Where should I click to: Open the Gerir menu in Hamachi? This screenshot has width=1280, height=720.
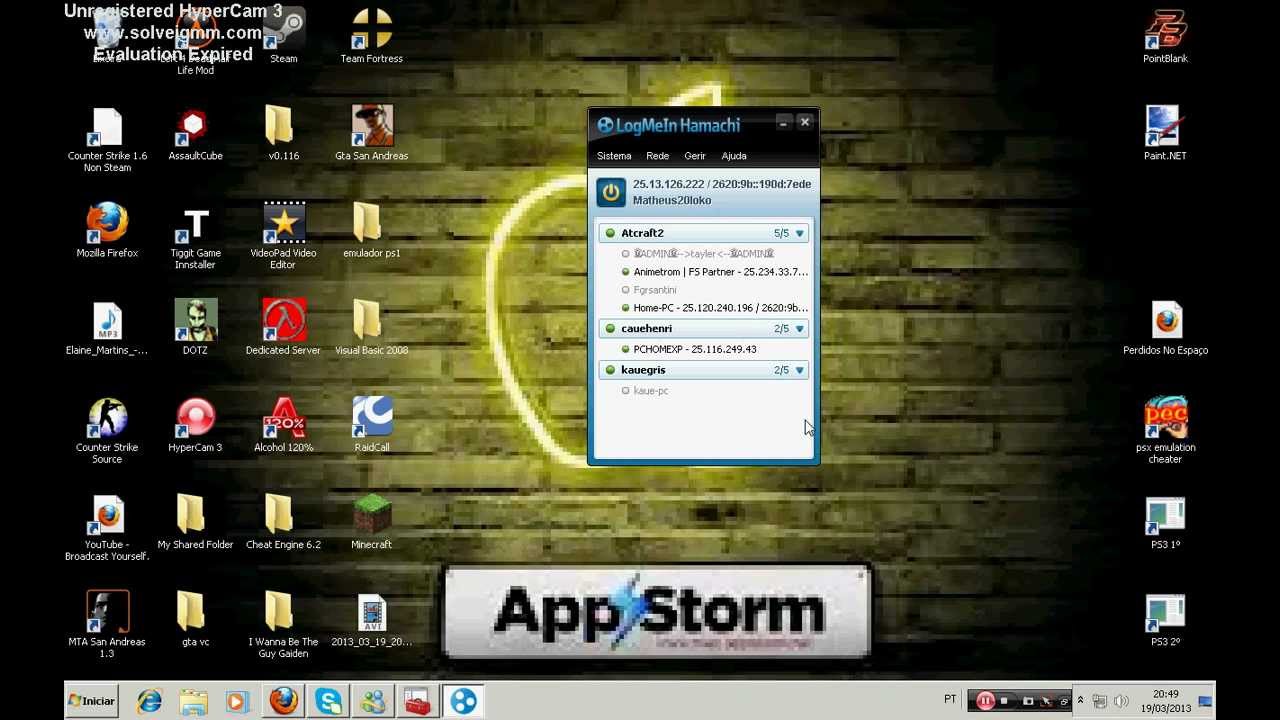pos(695,156)
